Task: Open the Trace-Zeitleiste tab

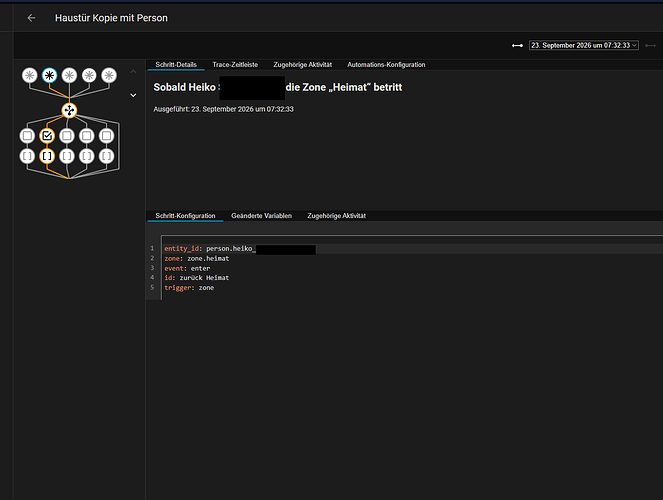Action: [x=235, y=65]
